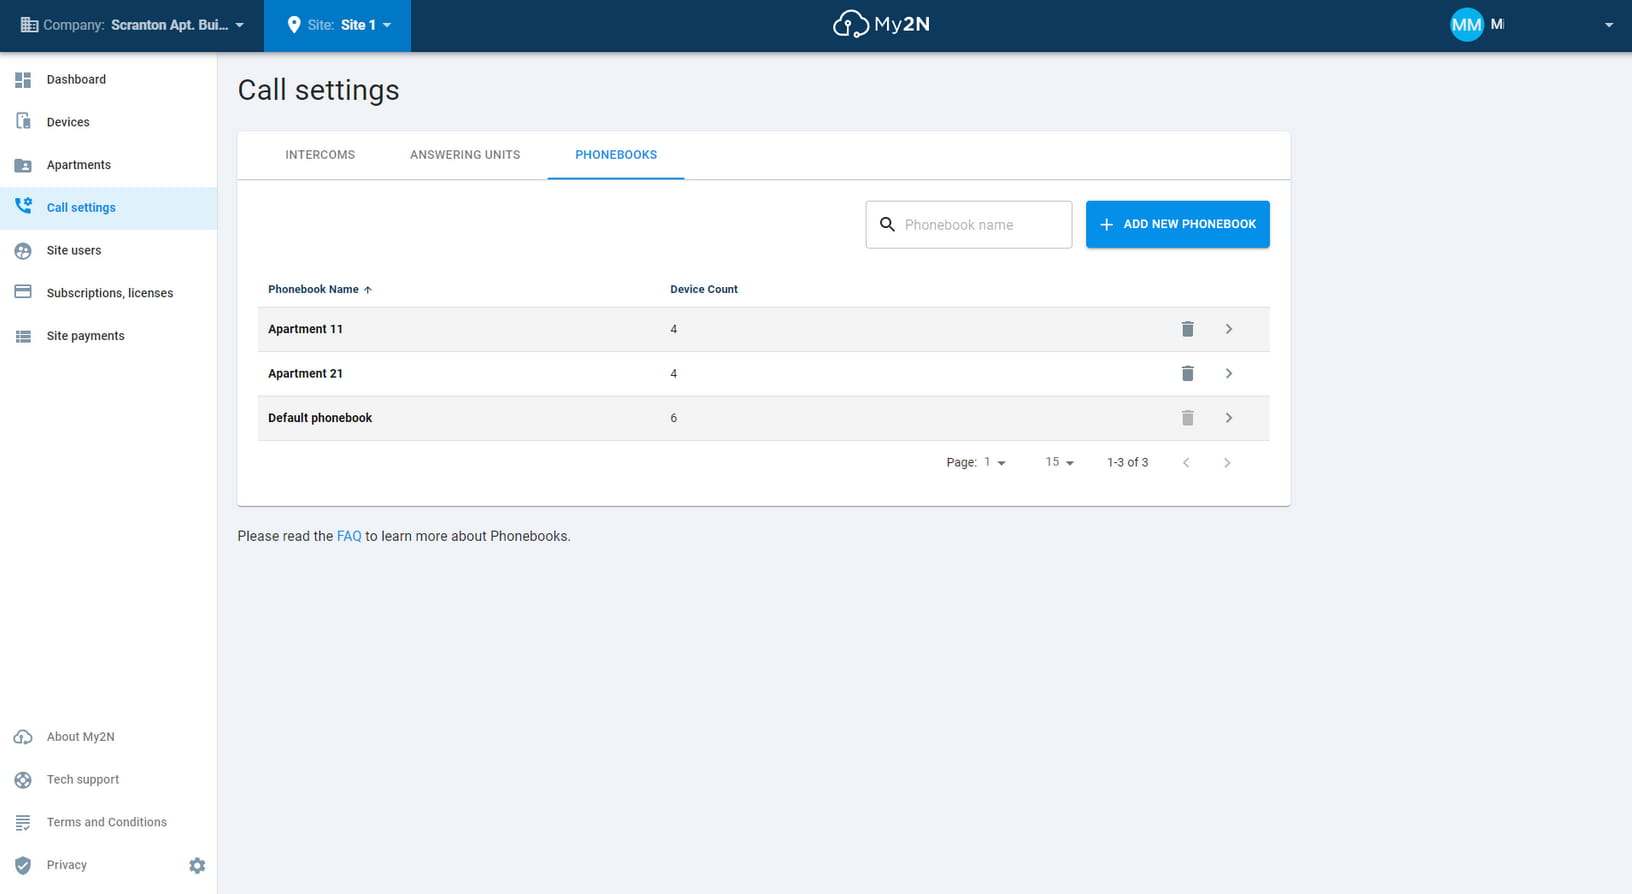Switch to the Answering Units tab
This screenshot has width=1632, height=894.
[465, 155]
